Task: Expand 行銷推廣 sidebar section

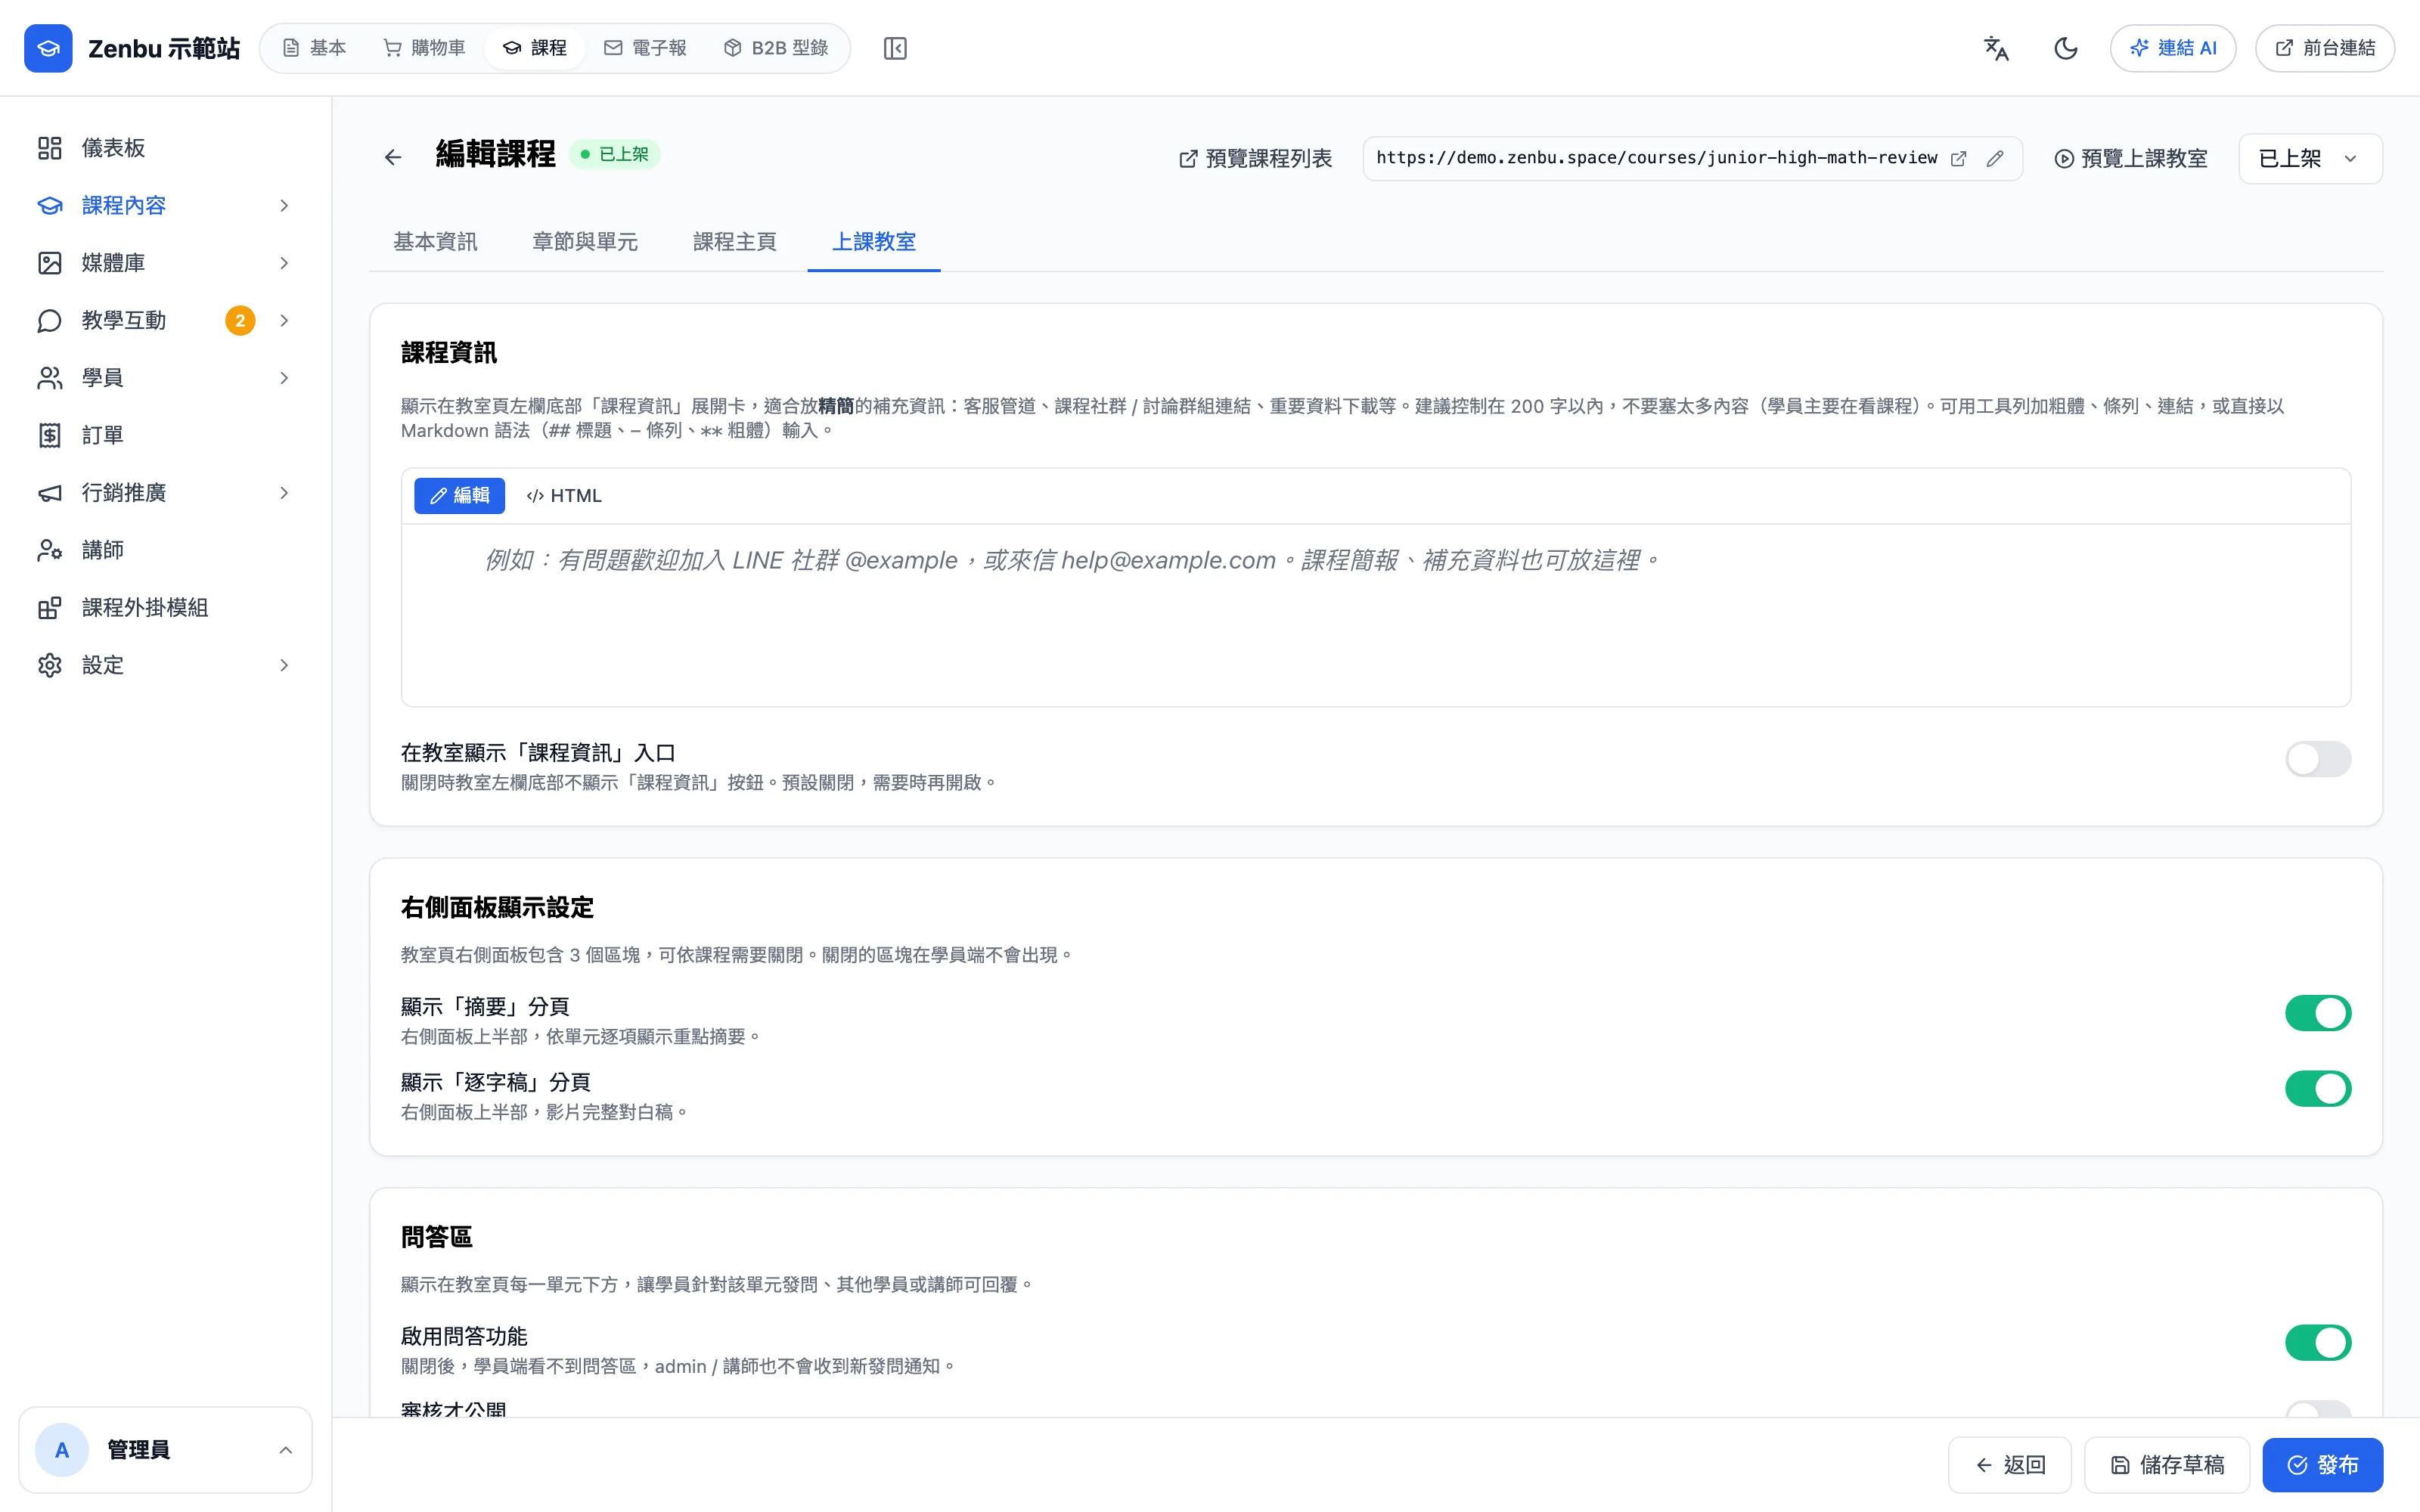Action: click(x=284, y=493)
